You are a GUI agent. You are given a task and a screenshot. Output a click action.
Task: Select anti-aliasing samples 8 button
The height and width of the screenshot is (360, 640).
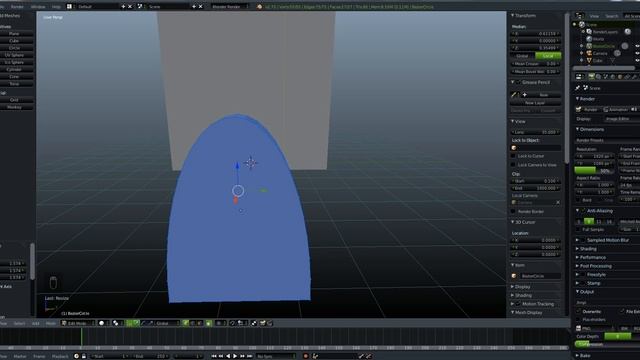click(x=589, y=222)
